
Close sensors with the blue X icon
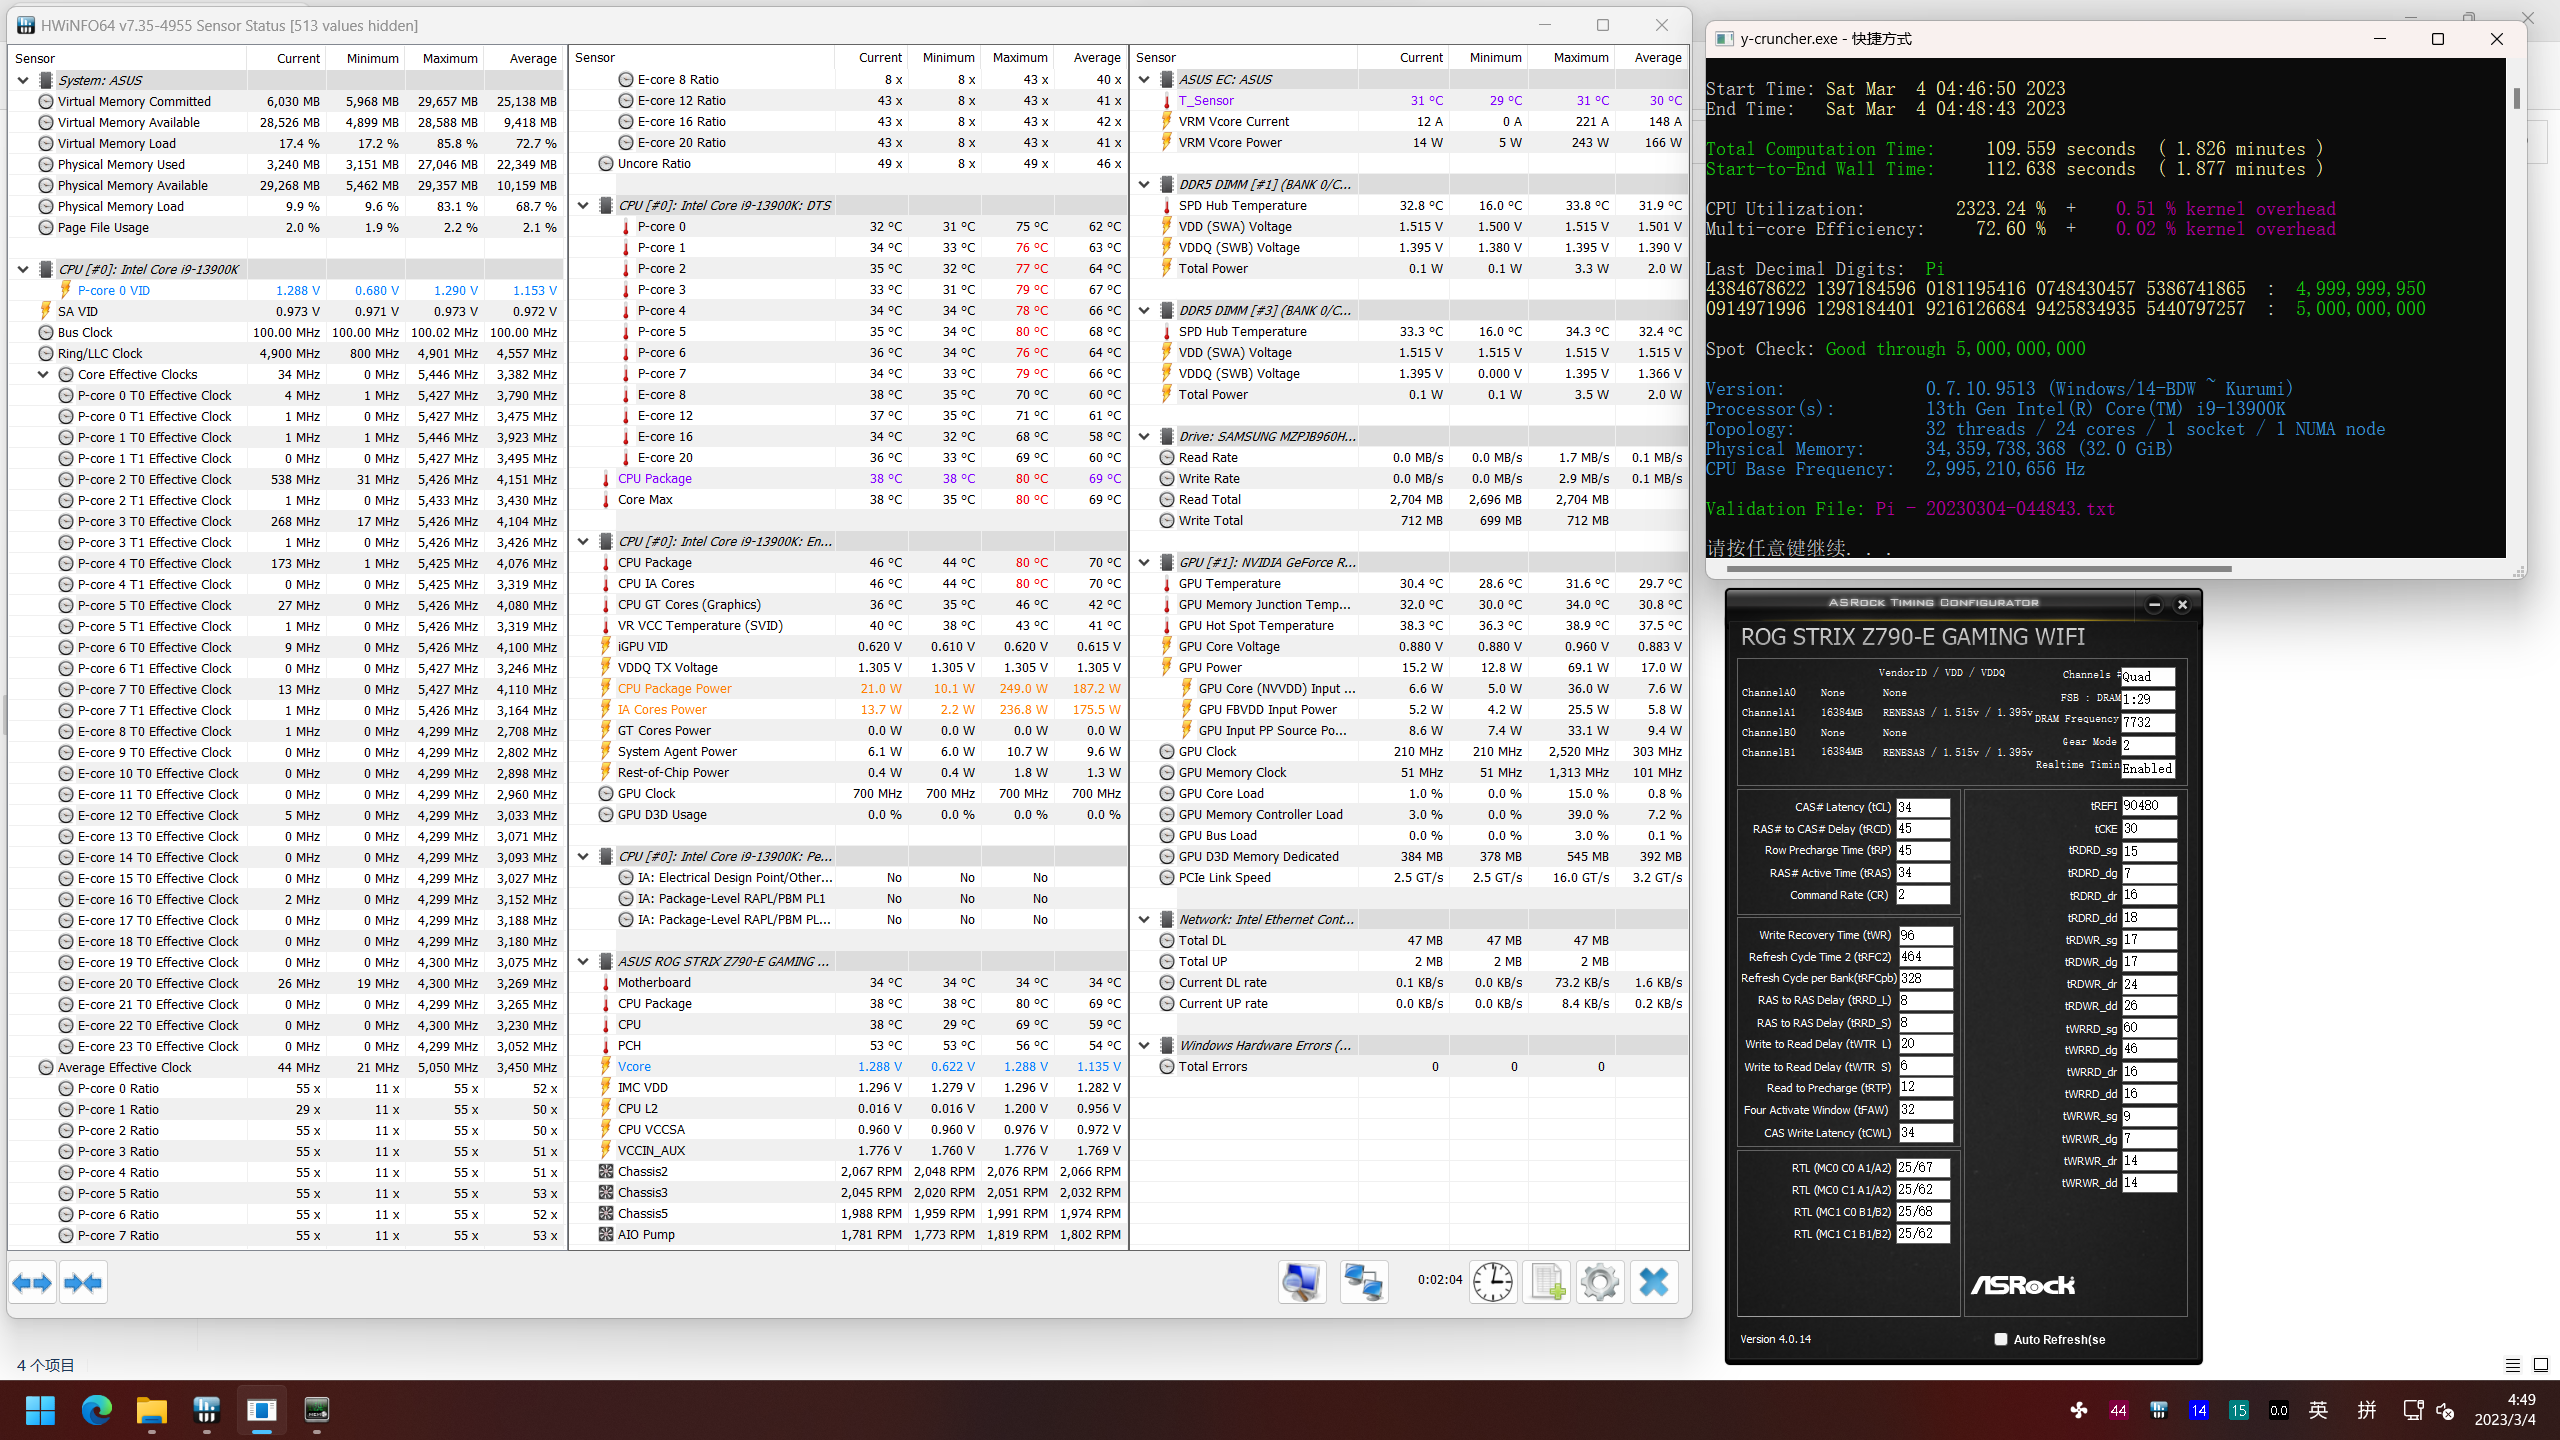[x=1654, y=1282]
